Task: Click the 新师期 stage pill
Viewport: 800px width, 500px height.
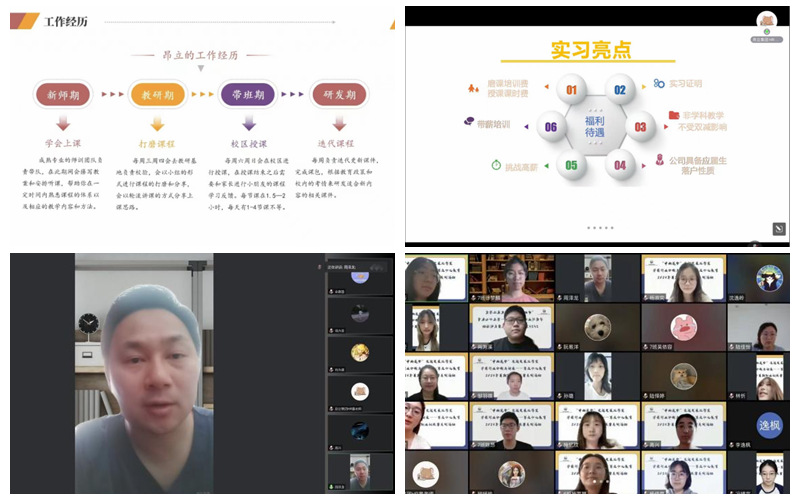Action: pos(63,95)
